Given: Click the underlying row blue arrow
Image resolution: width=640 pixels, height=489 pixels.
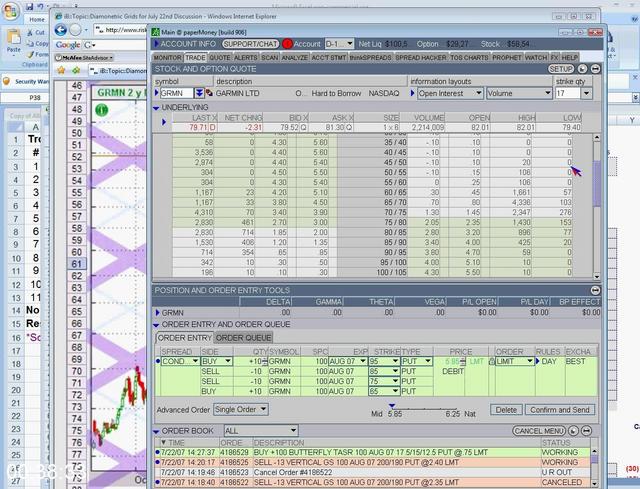Looking at the screenshot, I should (164, 122).
